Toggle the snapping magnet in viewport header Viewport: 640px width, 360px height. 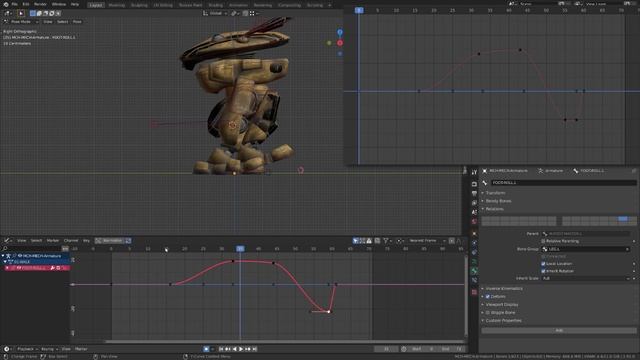[245, 13]
